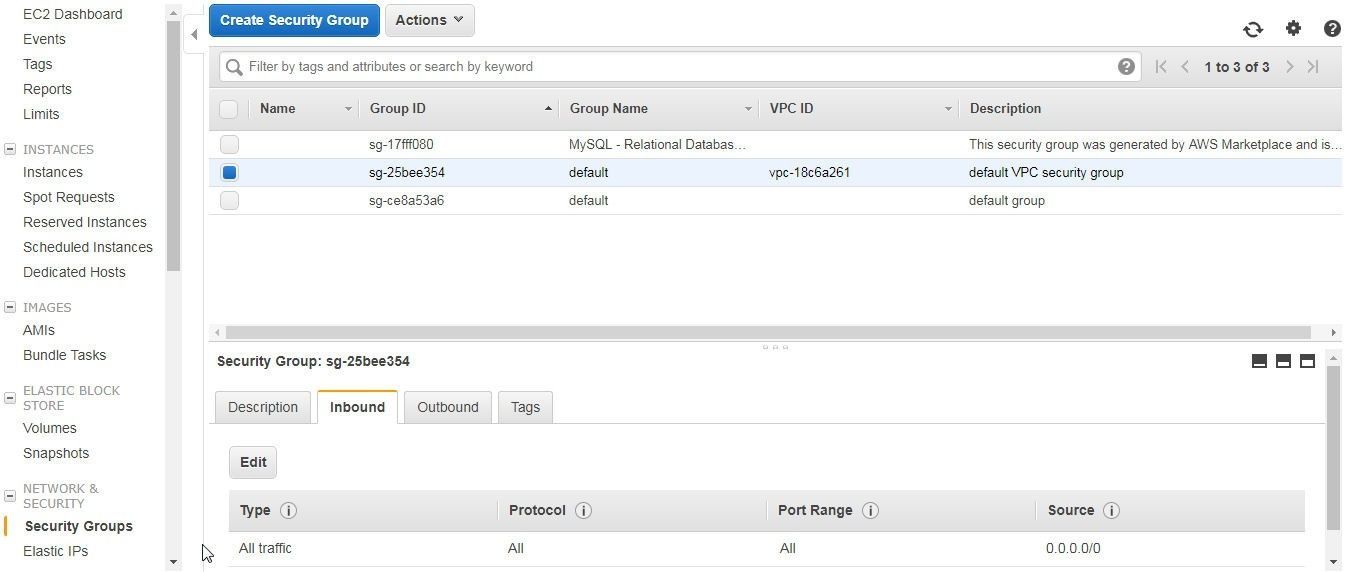Click Edit to modify inbound rules
The height and width of the screenshot is (572, 1349).
tap(253, 462)
